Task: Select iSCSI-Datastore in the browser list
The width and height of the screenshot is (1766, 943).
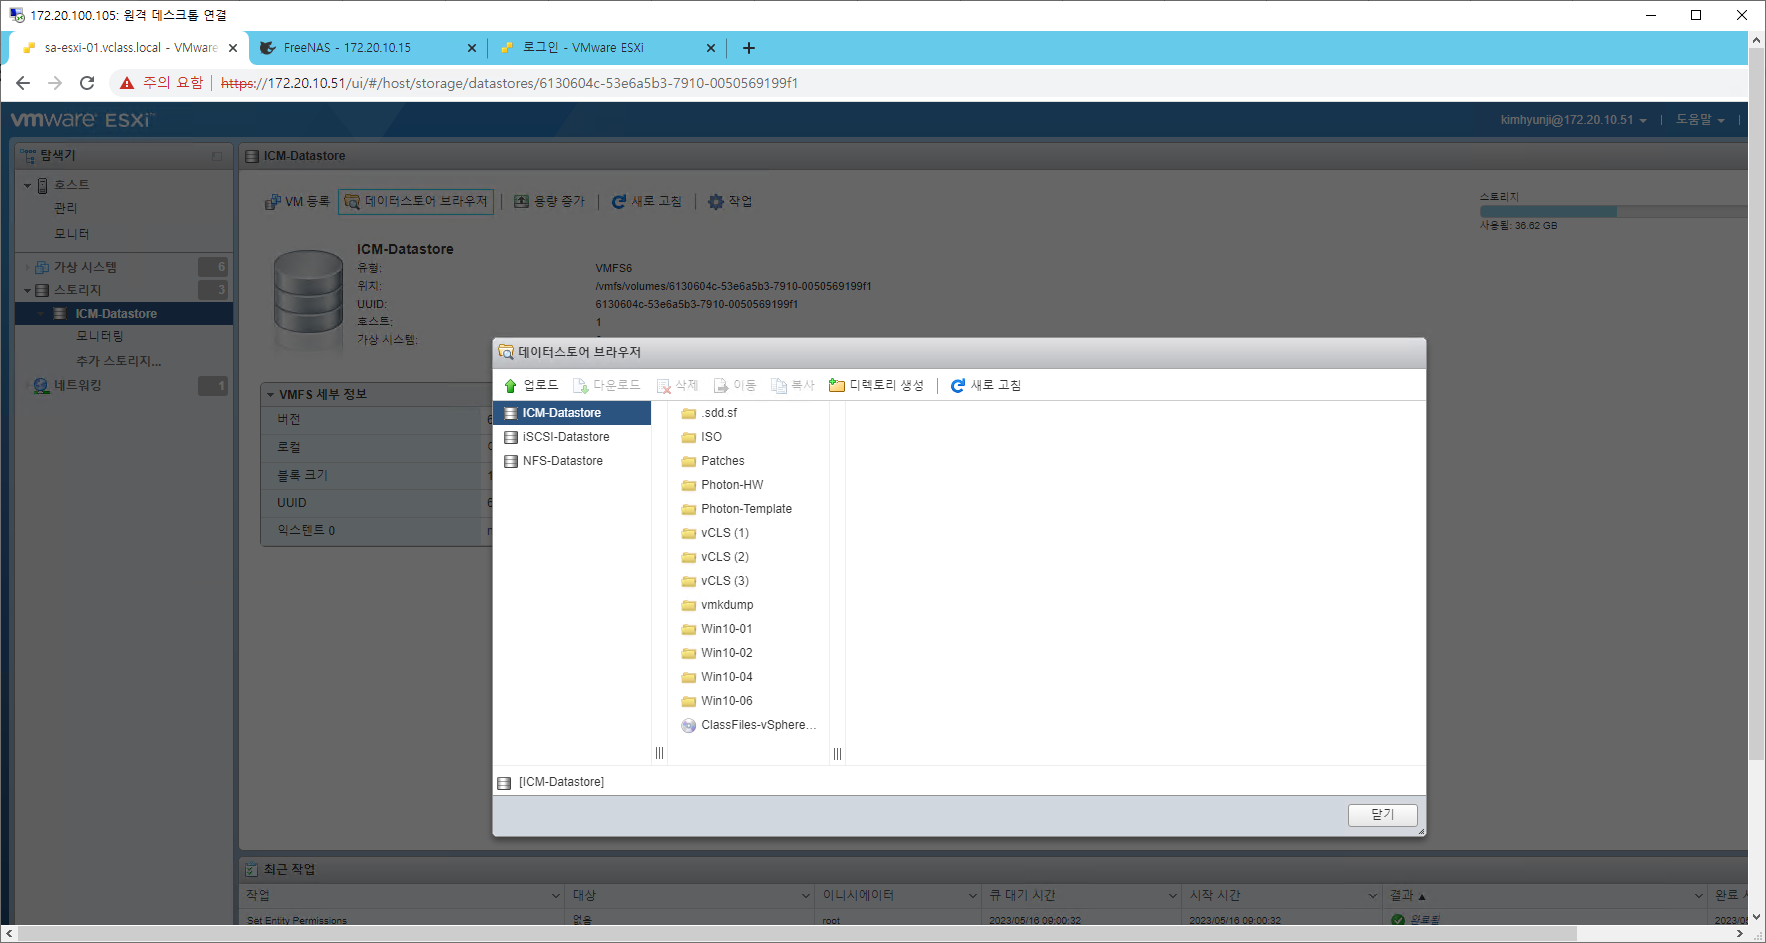Action: point(572,437)
